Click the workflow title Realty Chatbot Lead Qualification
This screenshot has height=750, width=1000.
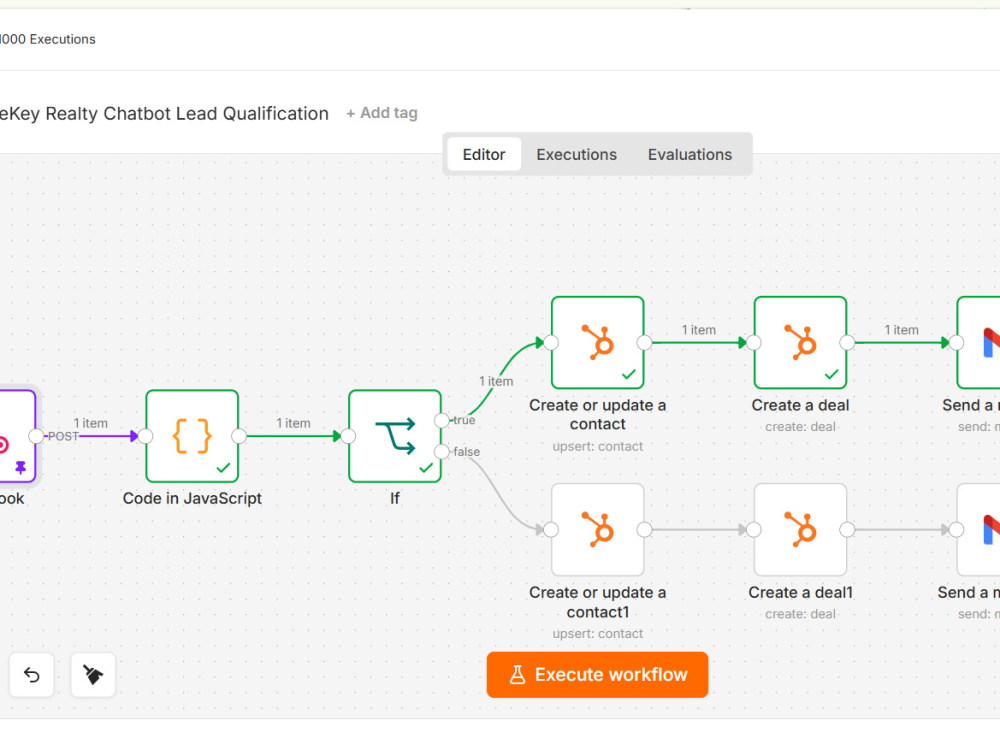coord(164,114)
